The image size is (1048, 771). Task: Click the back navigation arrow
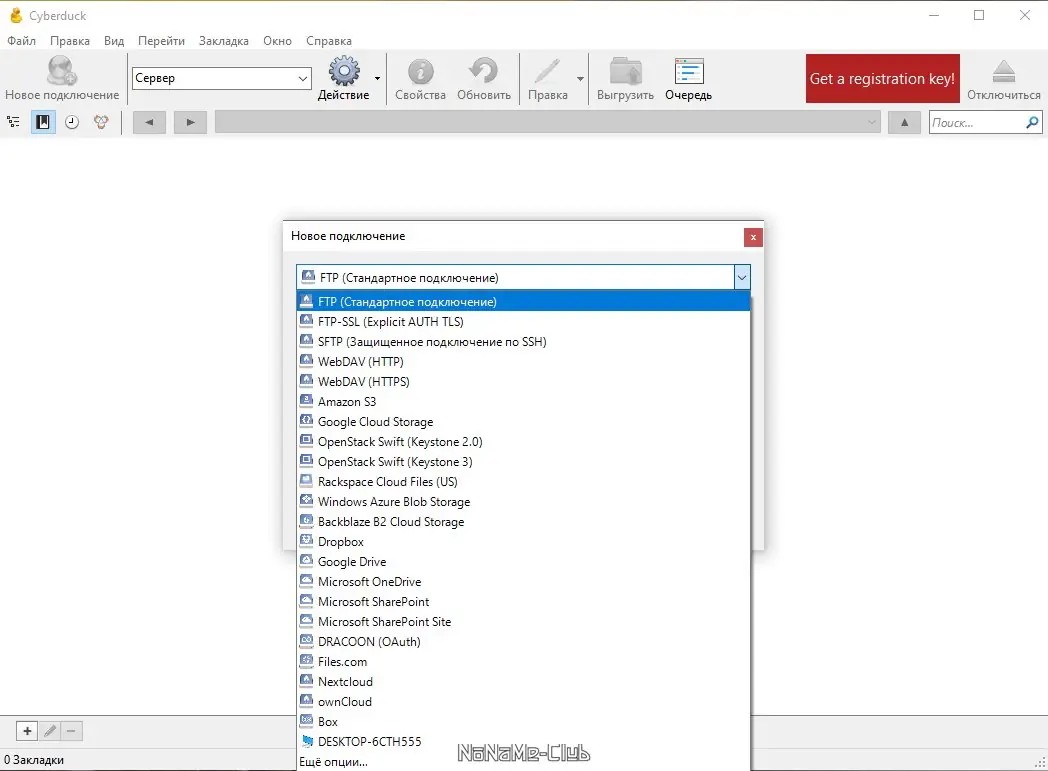tap(149, 122)
